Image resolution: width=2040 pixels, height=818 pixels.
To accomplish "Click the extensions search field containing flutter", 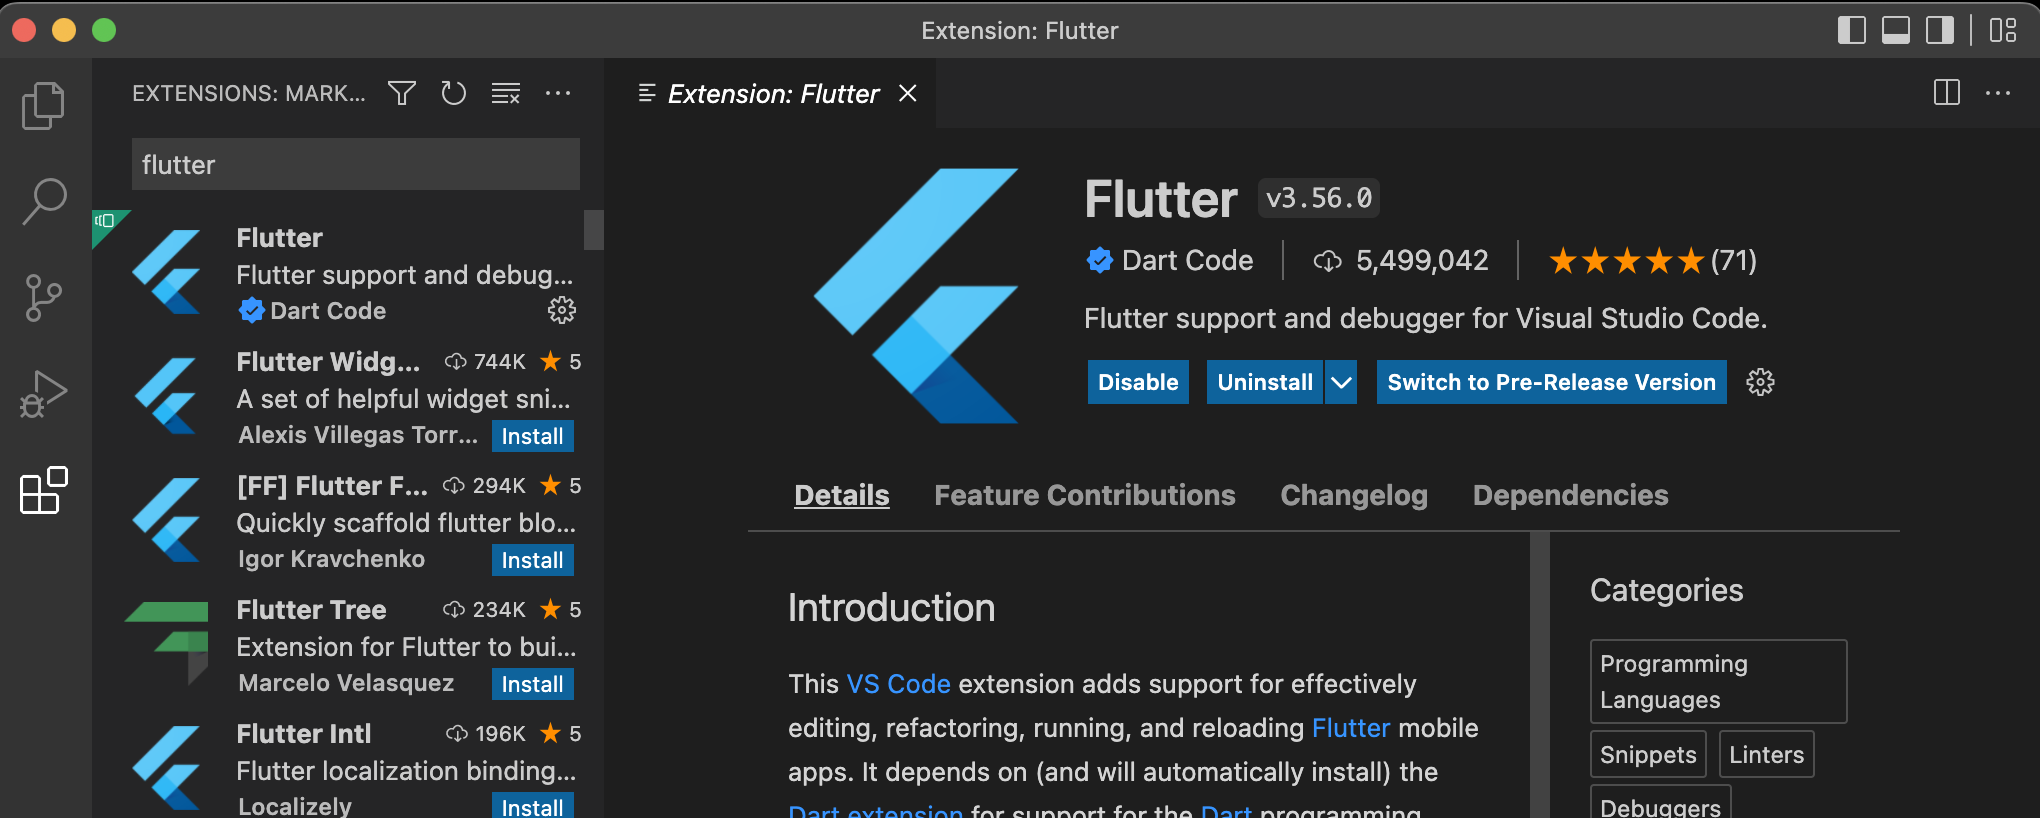I will pyautogui.click(x=356, y=164).
